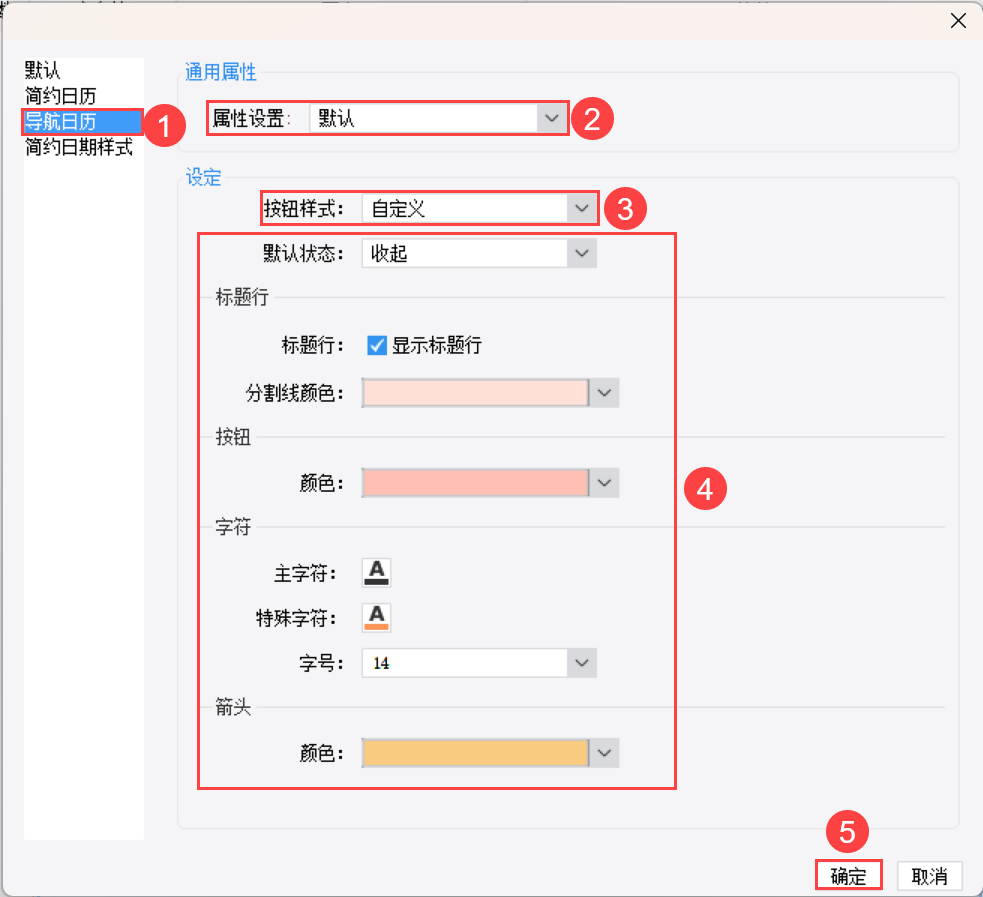Click the button 颜色 color swatch
Screen dimensions: 983x897
[x=475, y=483]
